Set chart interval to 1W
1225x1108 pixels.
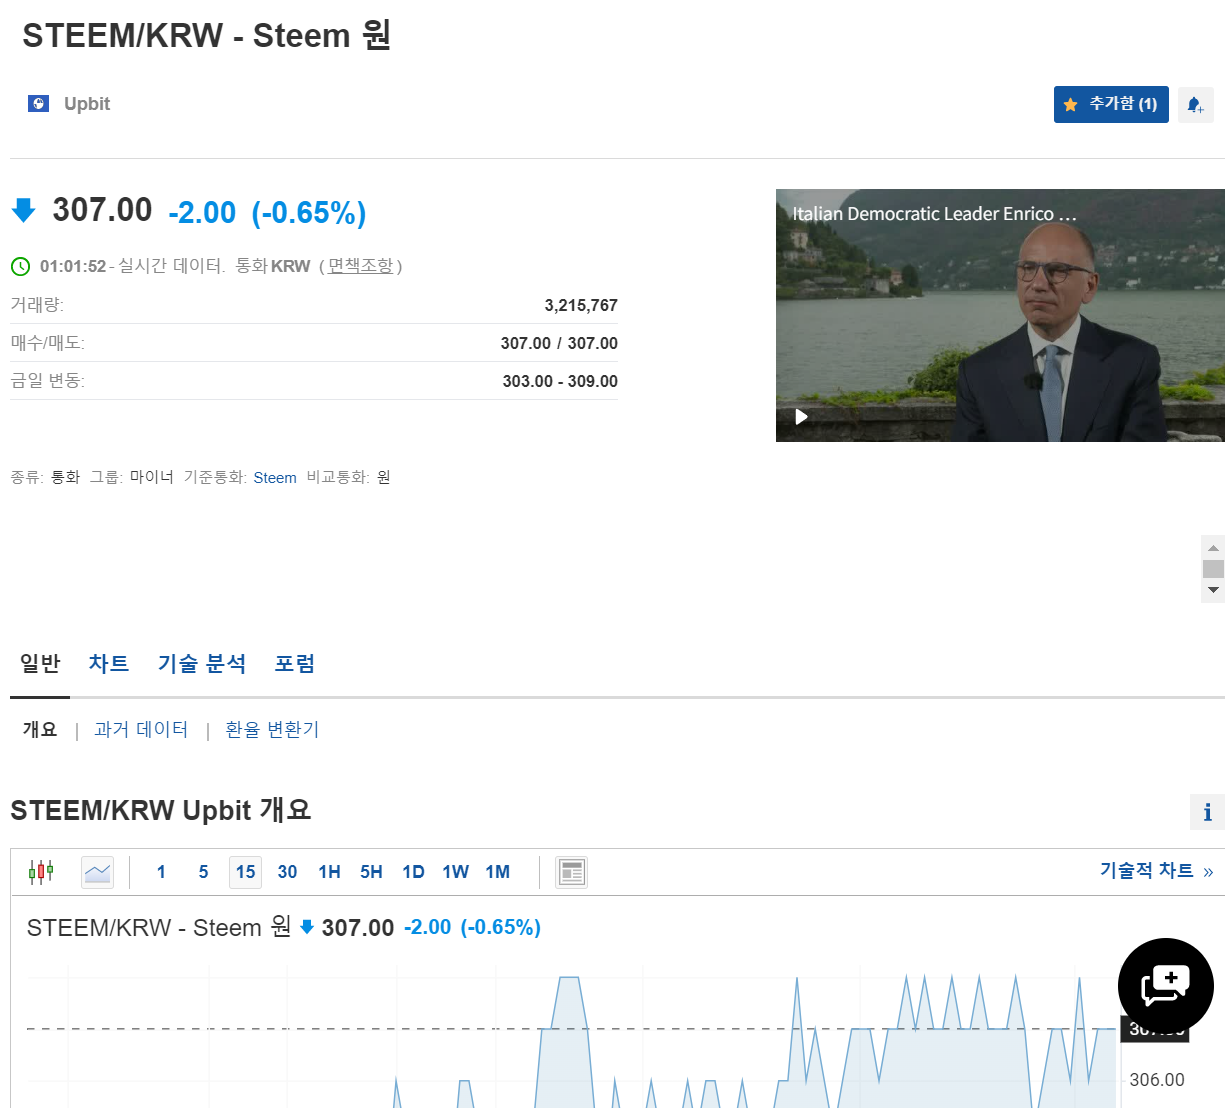coord(455,872)
